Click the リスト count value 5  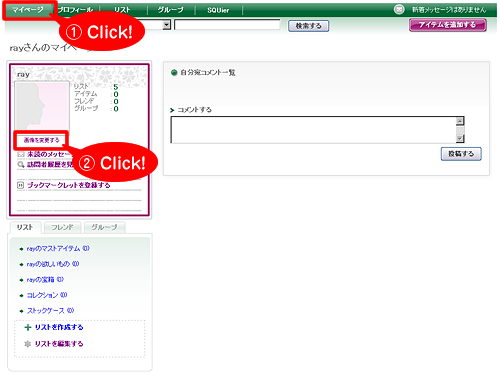116,87
